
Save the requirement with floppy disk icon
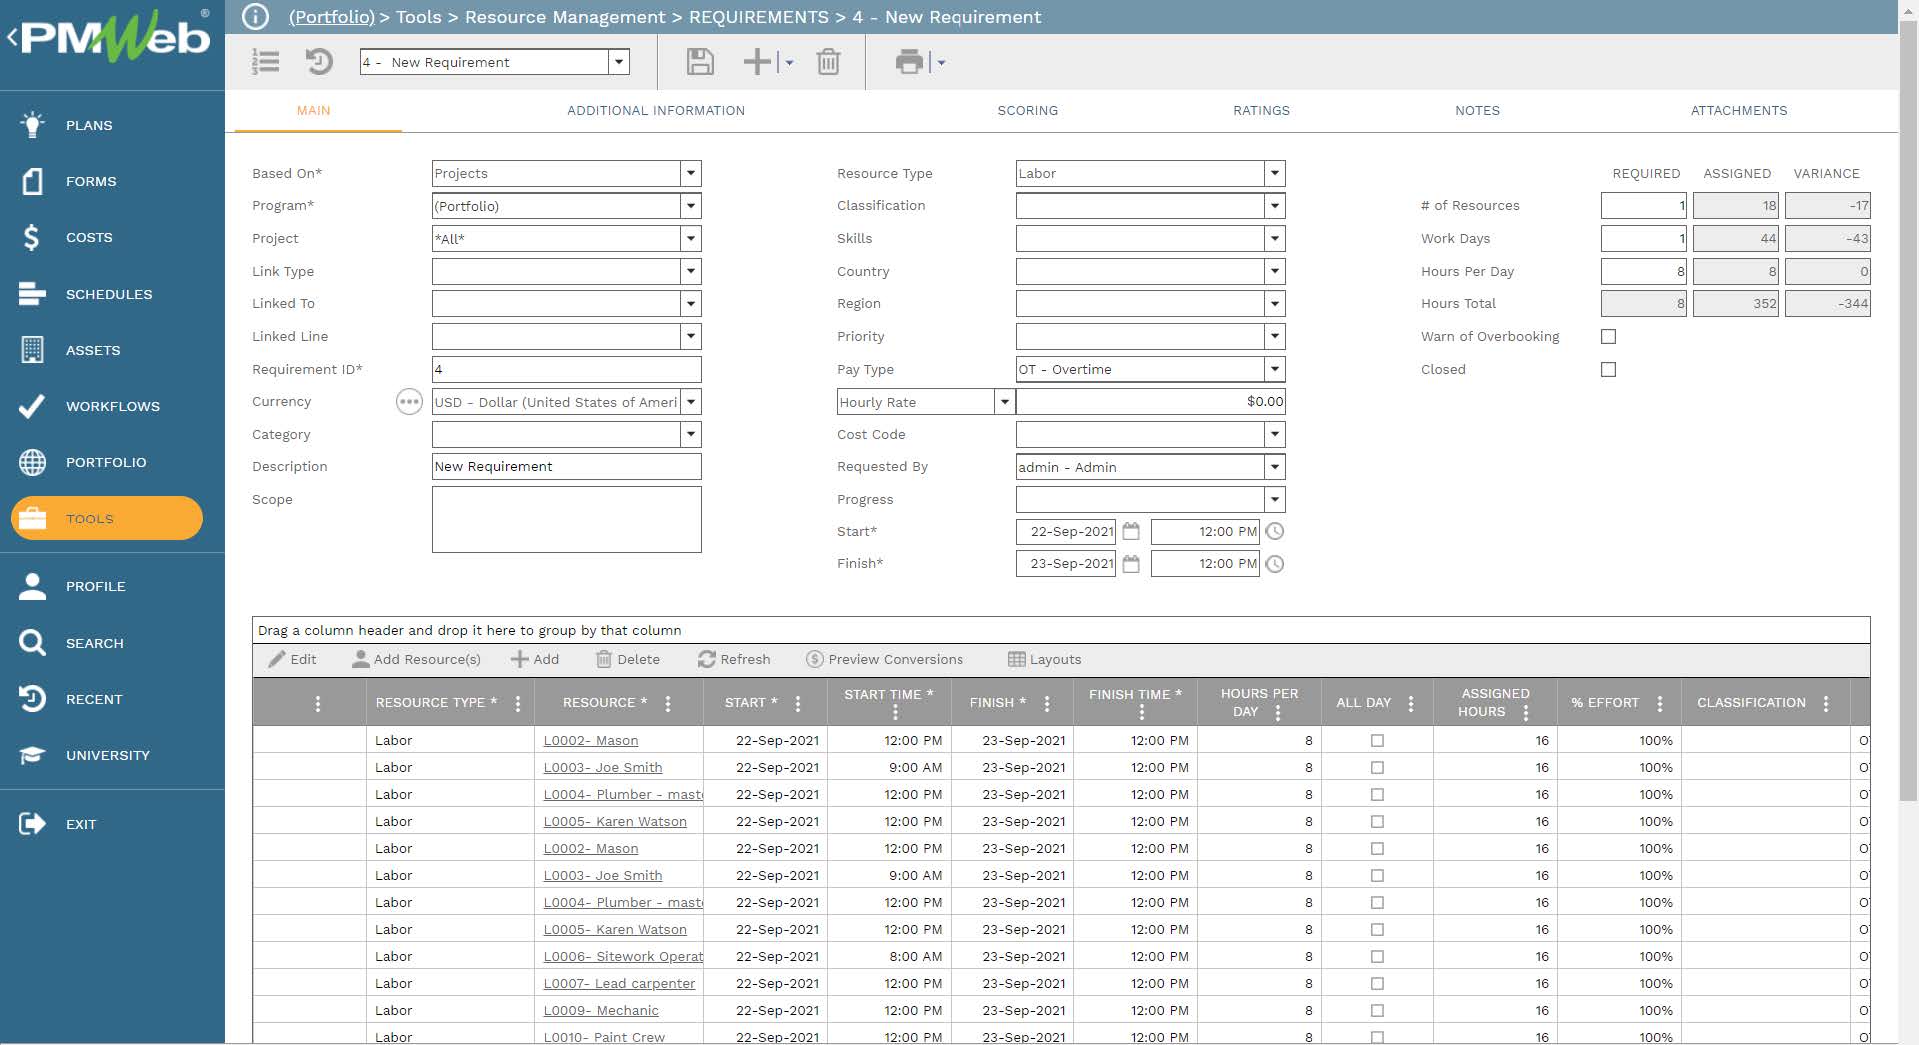[700, 62]
